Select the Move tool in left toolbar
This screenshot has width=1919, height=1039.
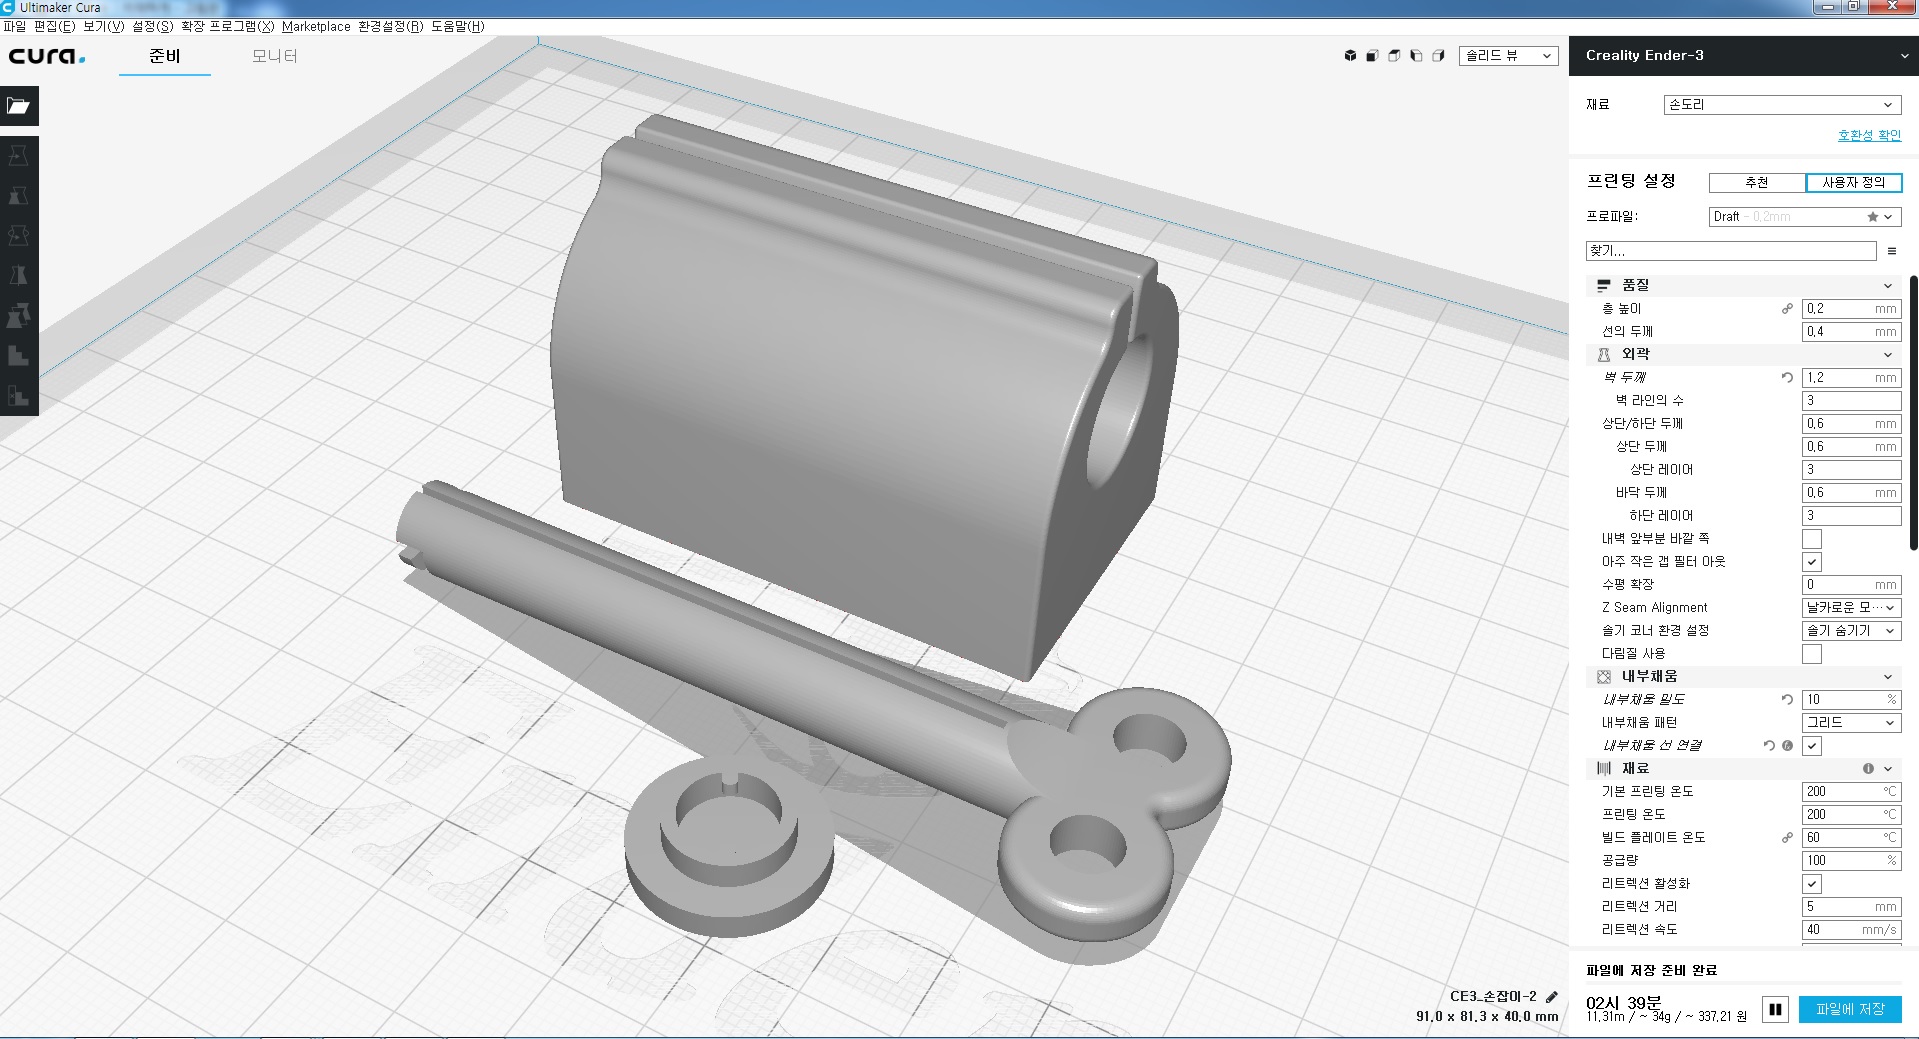point(19,156)
